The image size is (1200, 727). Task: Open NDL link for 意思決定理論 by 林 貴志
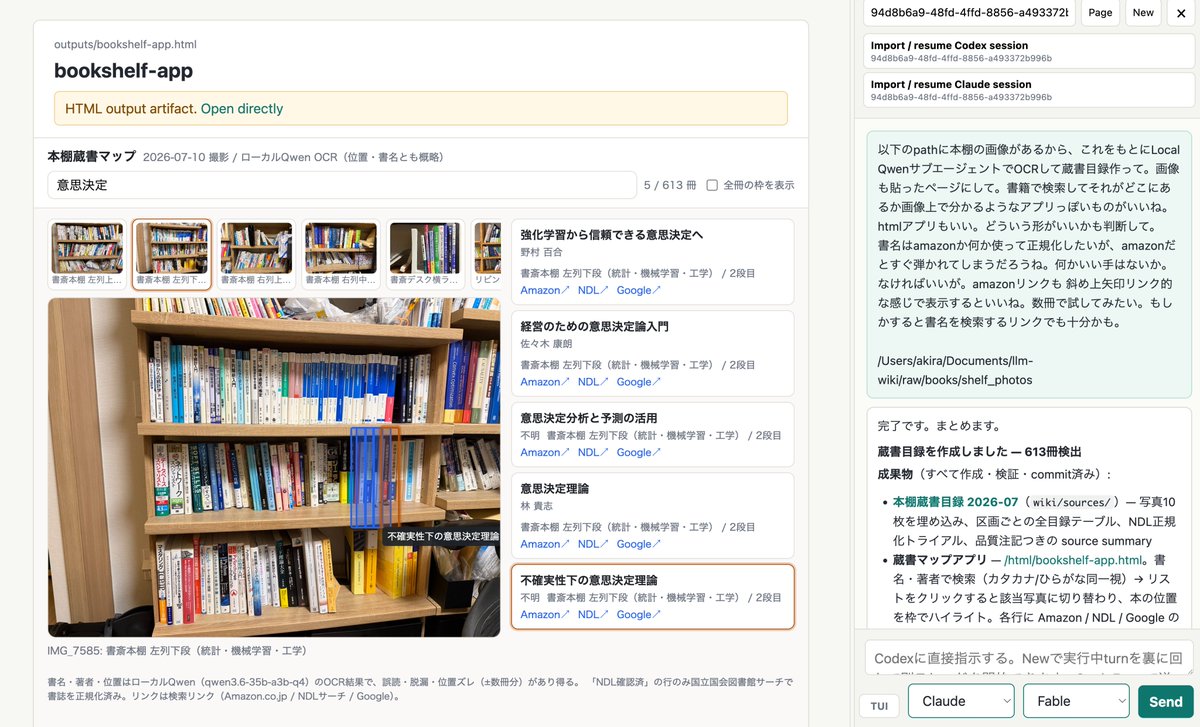[593, 544]
